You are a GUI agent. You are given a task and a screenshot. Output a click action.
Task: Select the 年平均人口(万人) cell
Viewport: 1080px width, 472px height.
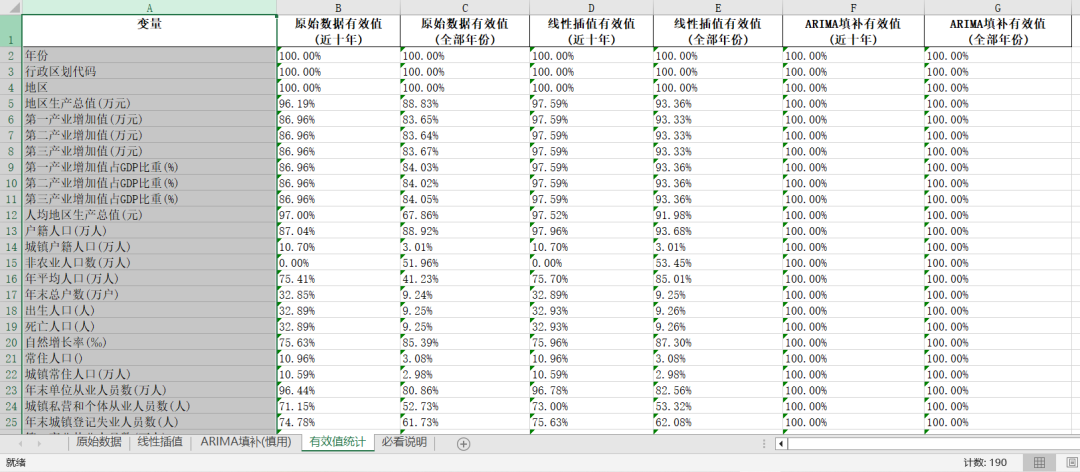click(149, 278)
